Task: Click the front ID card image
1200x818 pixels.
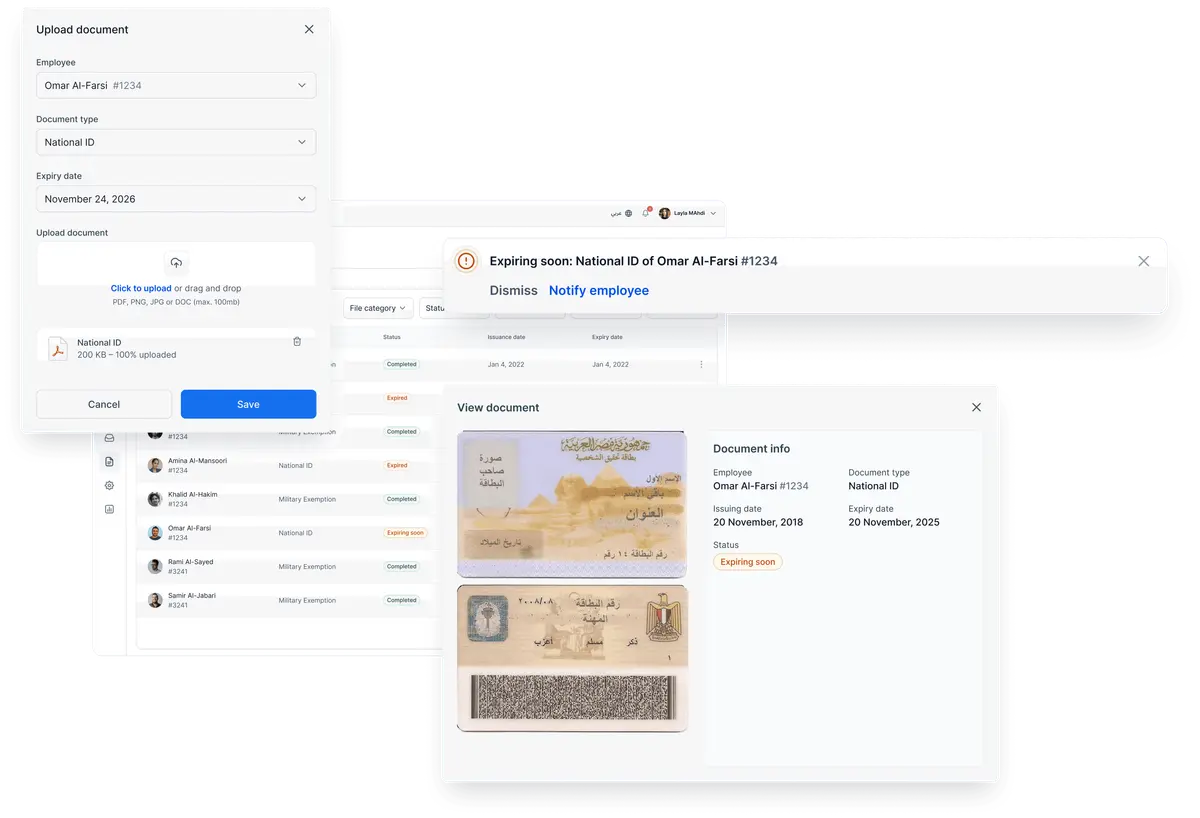Action: coord(571,504)
